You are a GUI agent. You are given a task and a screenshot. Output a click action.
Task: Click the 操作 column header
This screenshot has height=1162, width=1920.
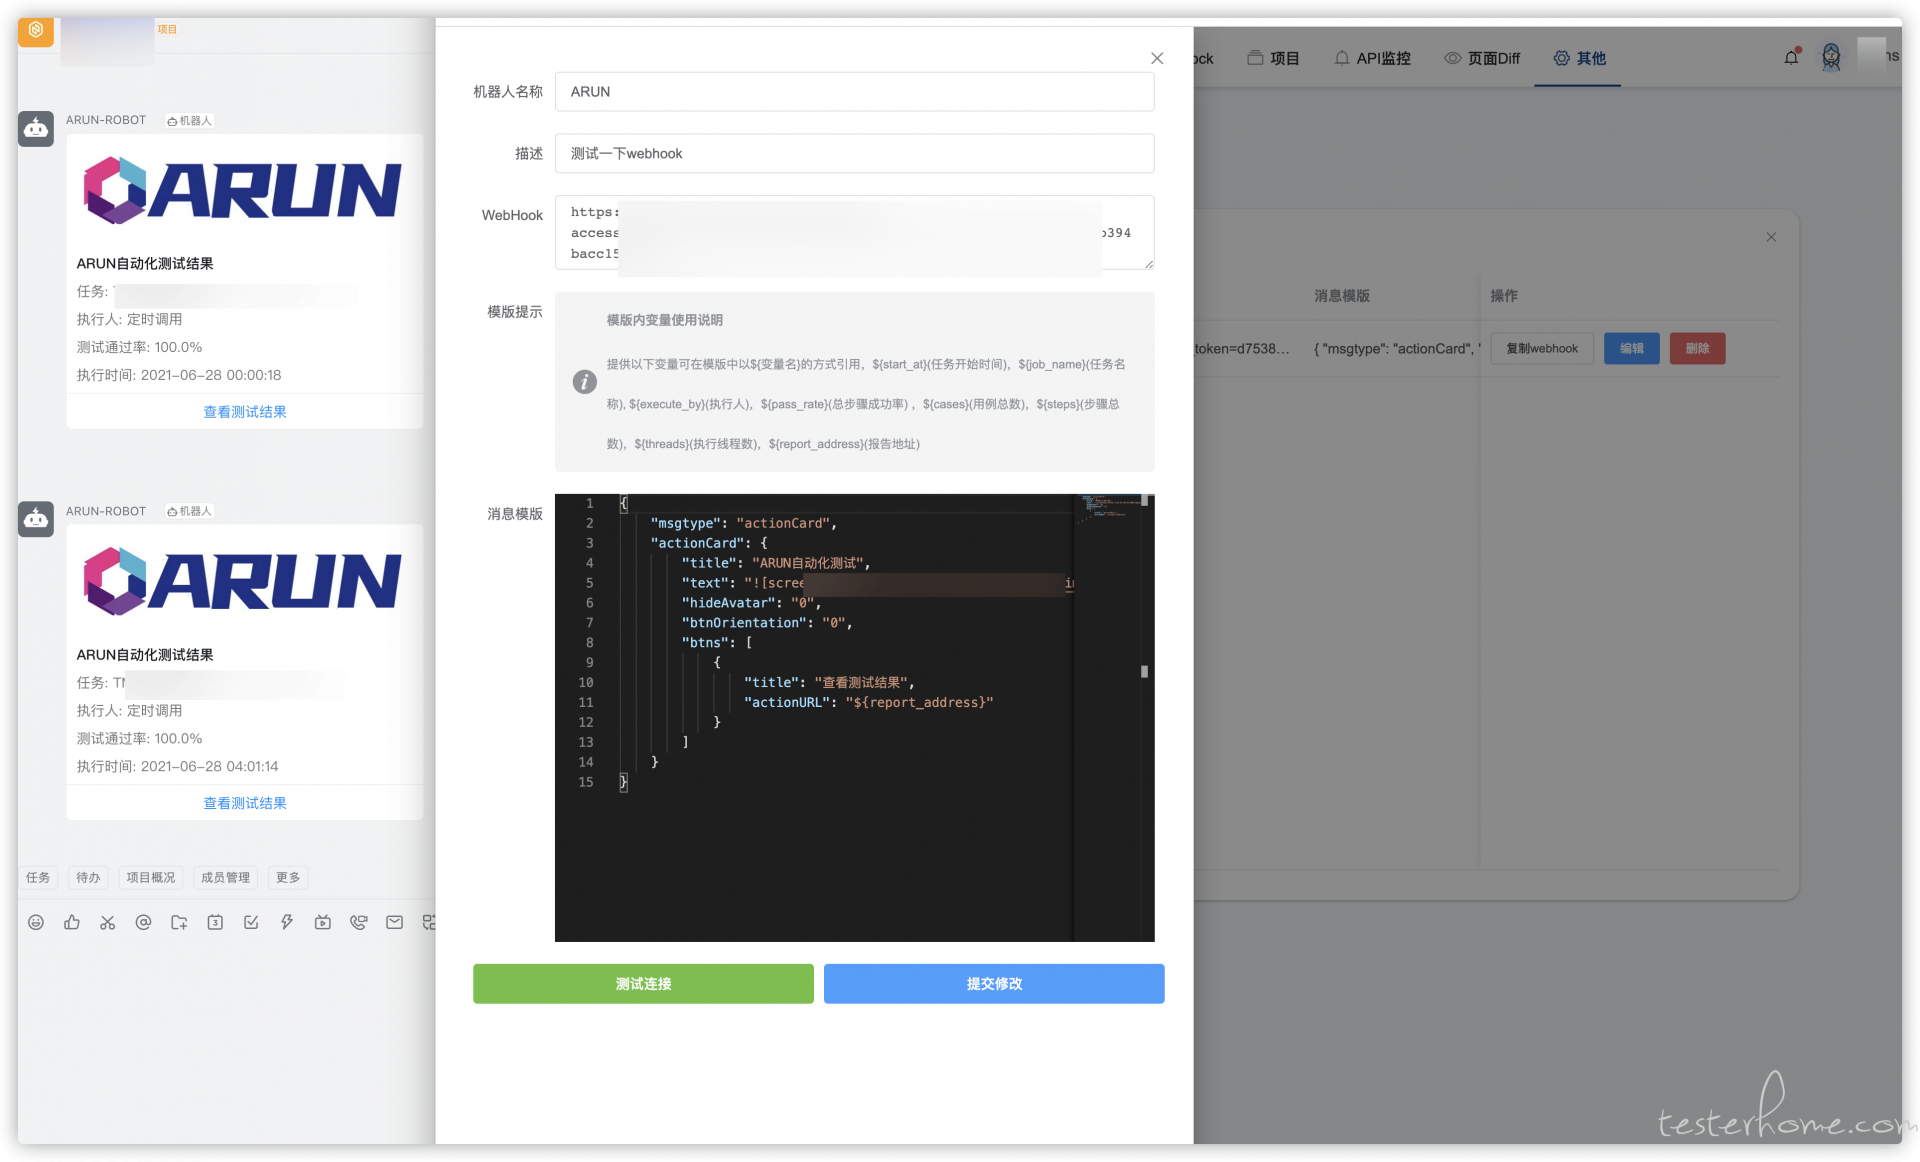[1504, 296]
